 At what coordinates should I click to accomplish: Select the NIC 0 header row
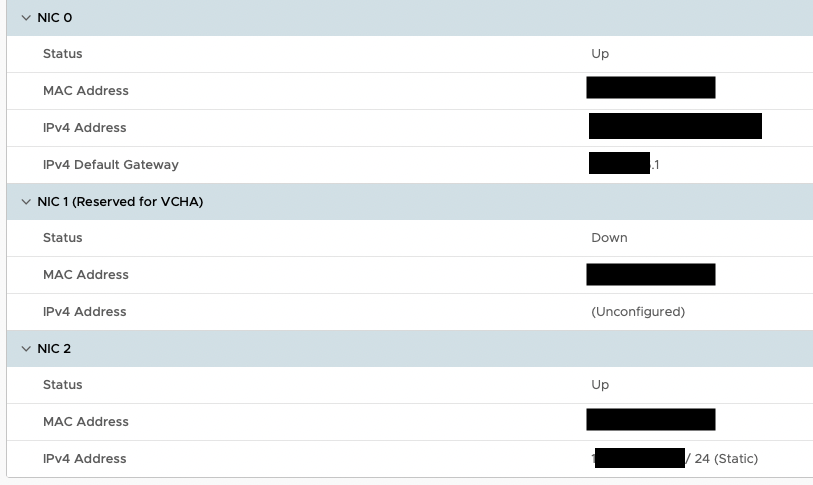coord(410,18)
